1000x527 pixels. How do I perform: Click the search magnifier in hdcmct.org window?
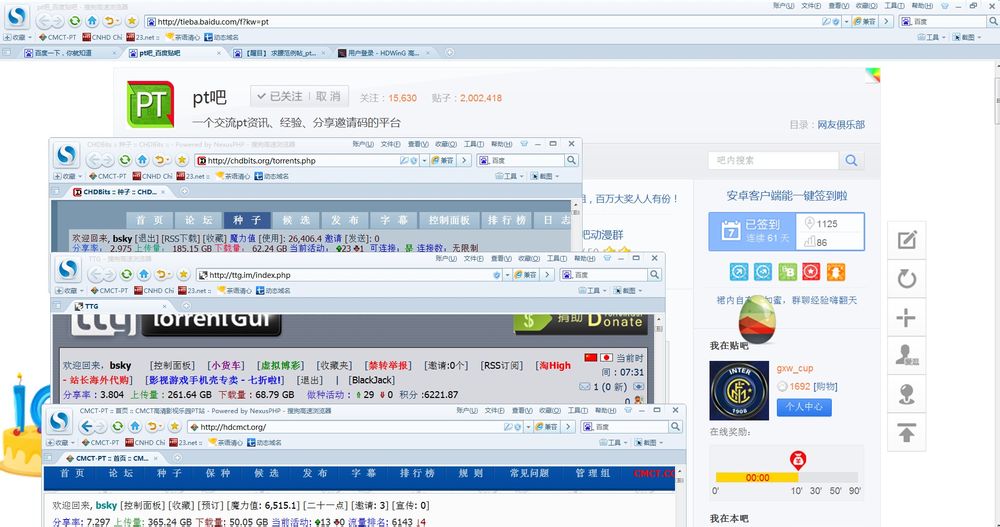675,426
